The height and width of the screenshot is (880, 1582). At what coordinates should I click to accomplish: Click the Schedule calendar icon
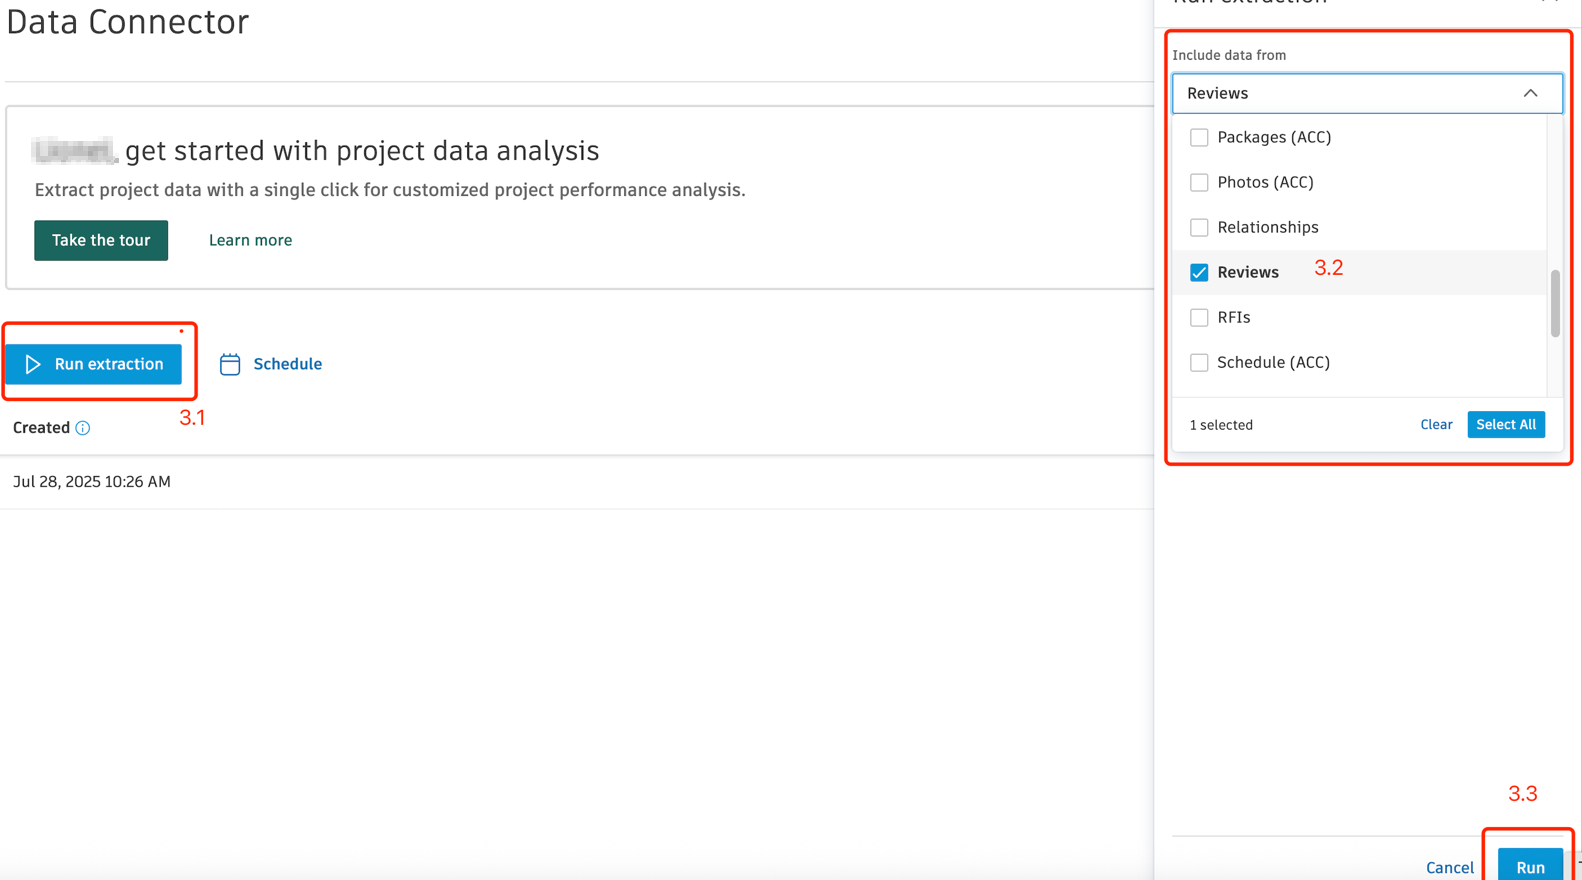(230, 364)
